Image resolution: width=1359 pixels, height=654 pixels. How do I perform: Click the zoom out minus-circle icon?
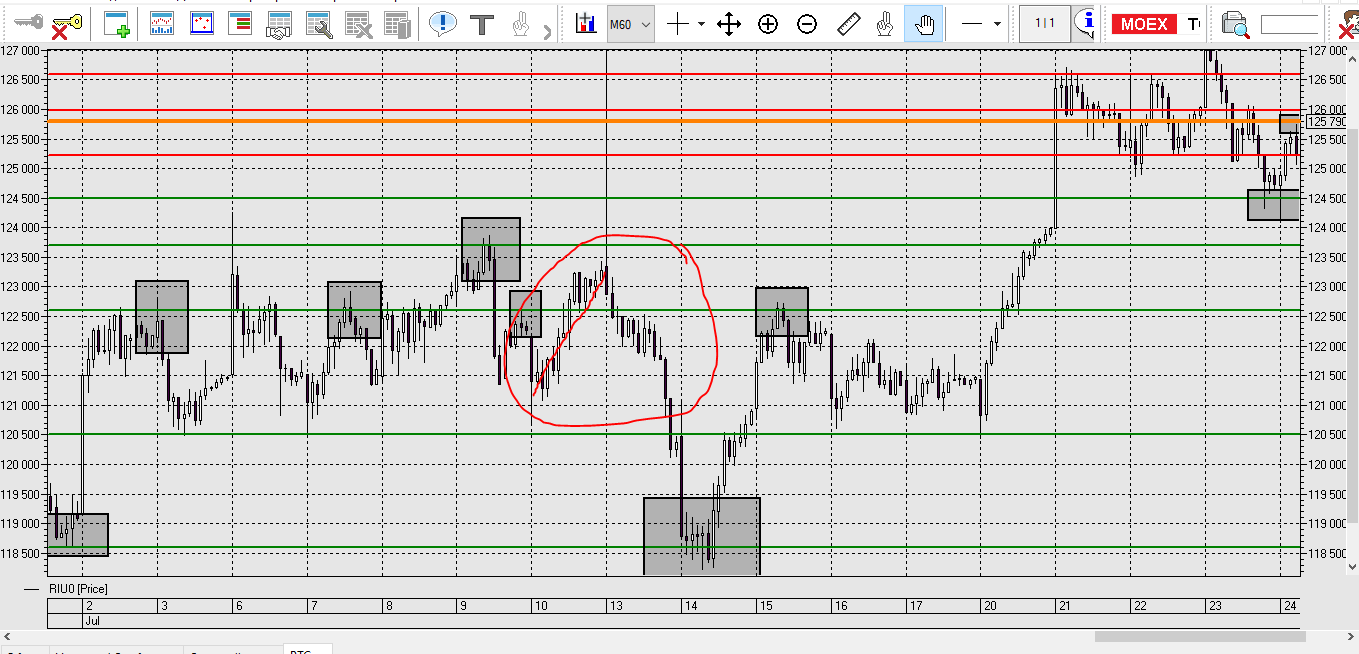[807, 24]
